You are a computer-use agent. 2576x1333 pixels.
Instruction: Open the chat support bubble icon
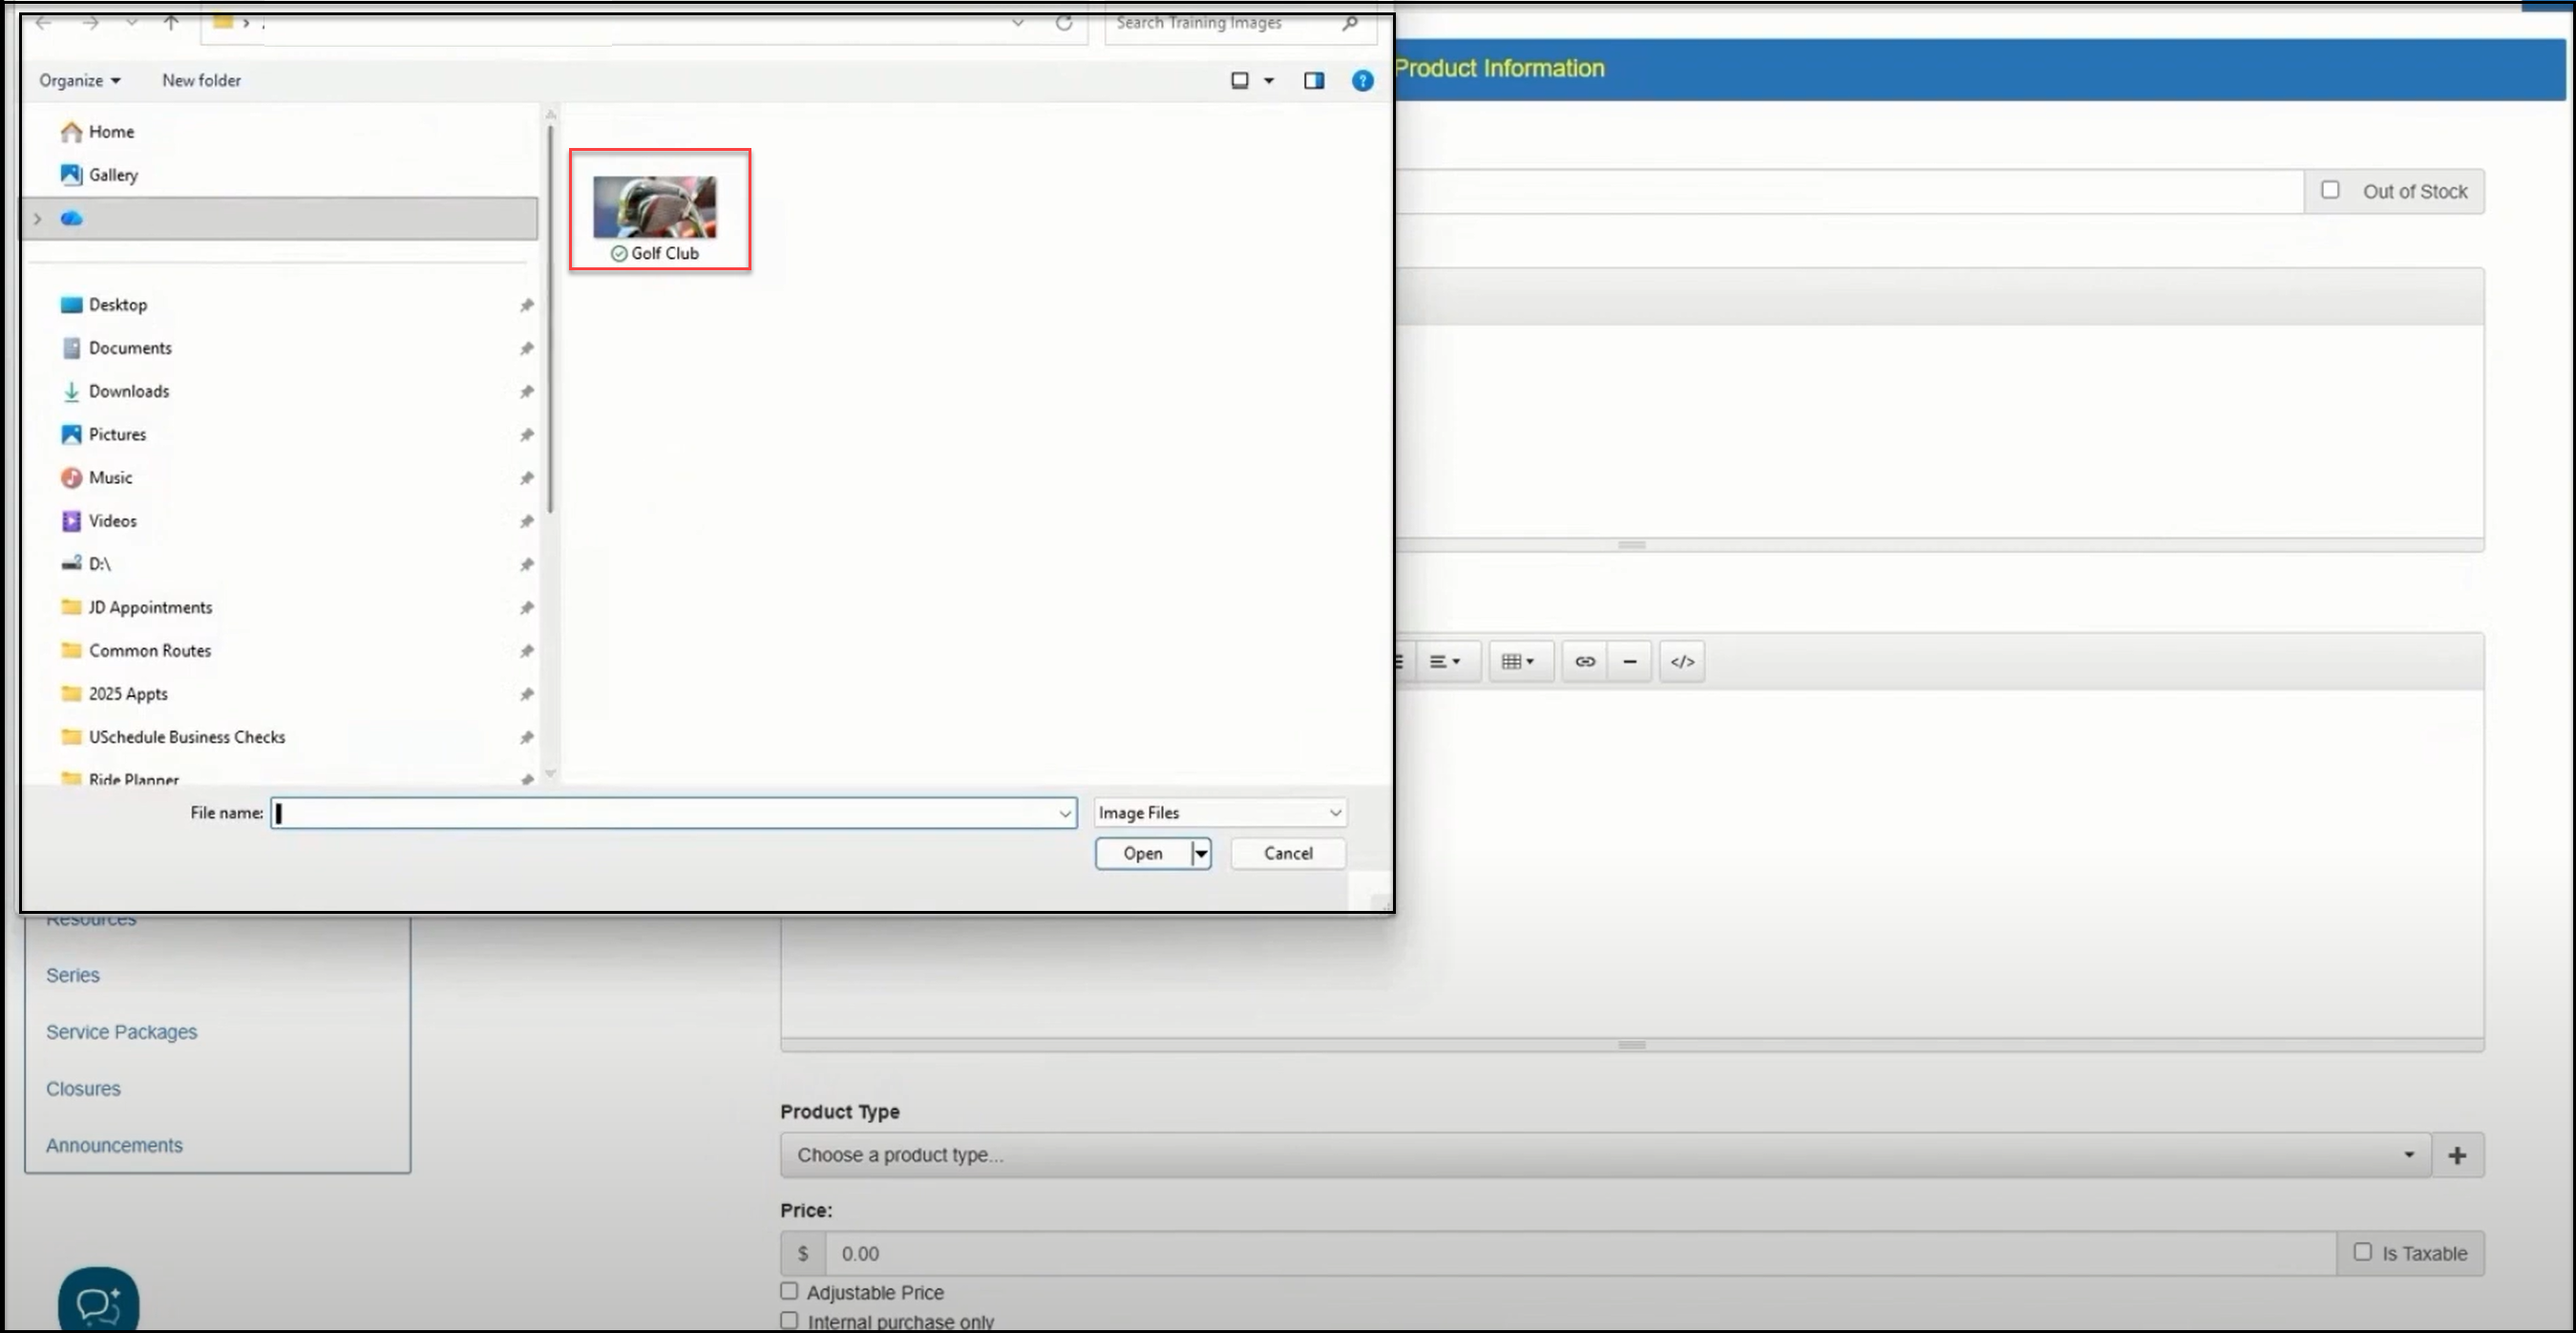[98, 1303]
